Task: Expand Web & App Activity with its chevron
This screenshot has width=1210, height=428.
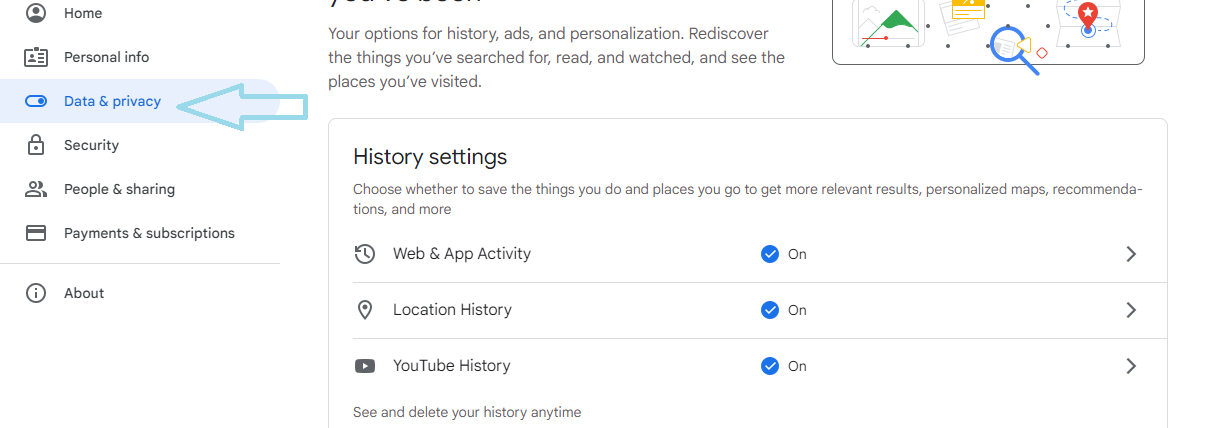Action: pyautogui.click(x=1131, y=254)
